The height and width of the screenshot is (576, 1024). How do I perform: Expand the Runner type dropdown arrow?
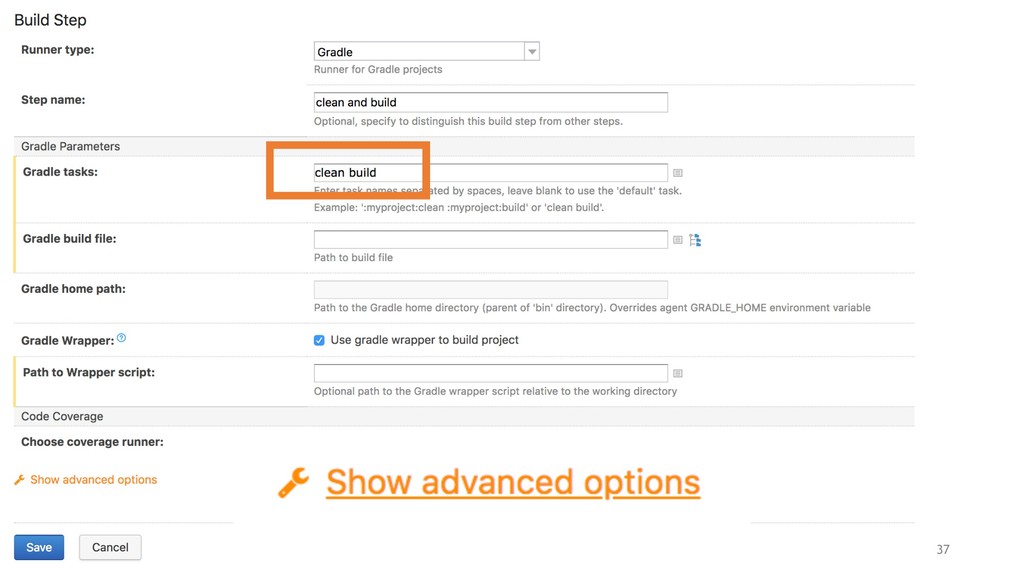click(532, 52)
